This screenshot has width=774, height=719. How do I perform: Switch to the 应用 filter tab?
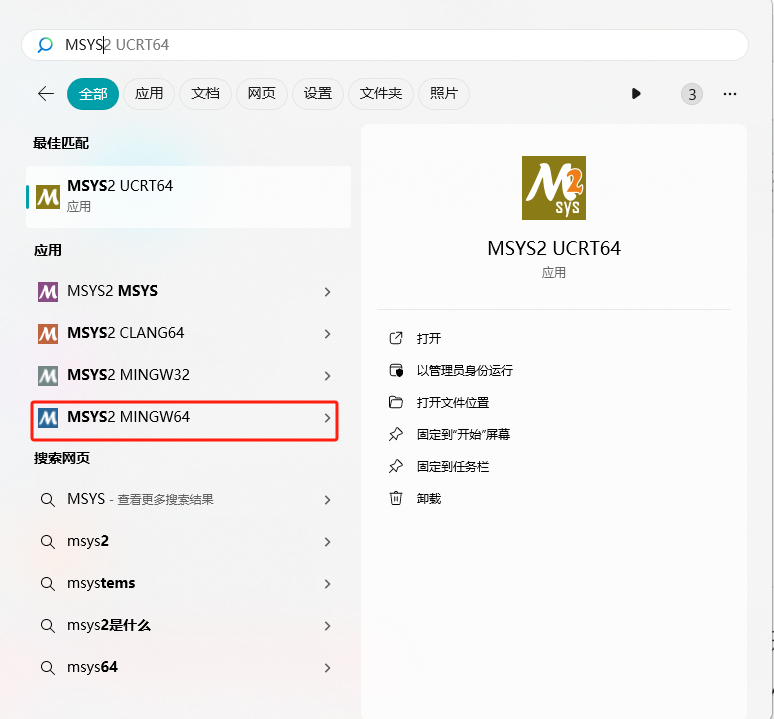[x=149, y=94]
